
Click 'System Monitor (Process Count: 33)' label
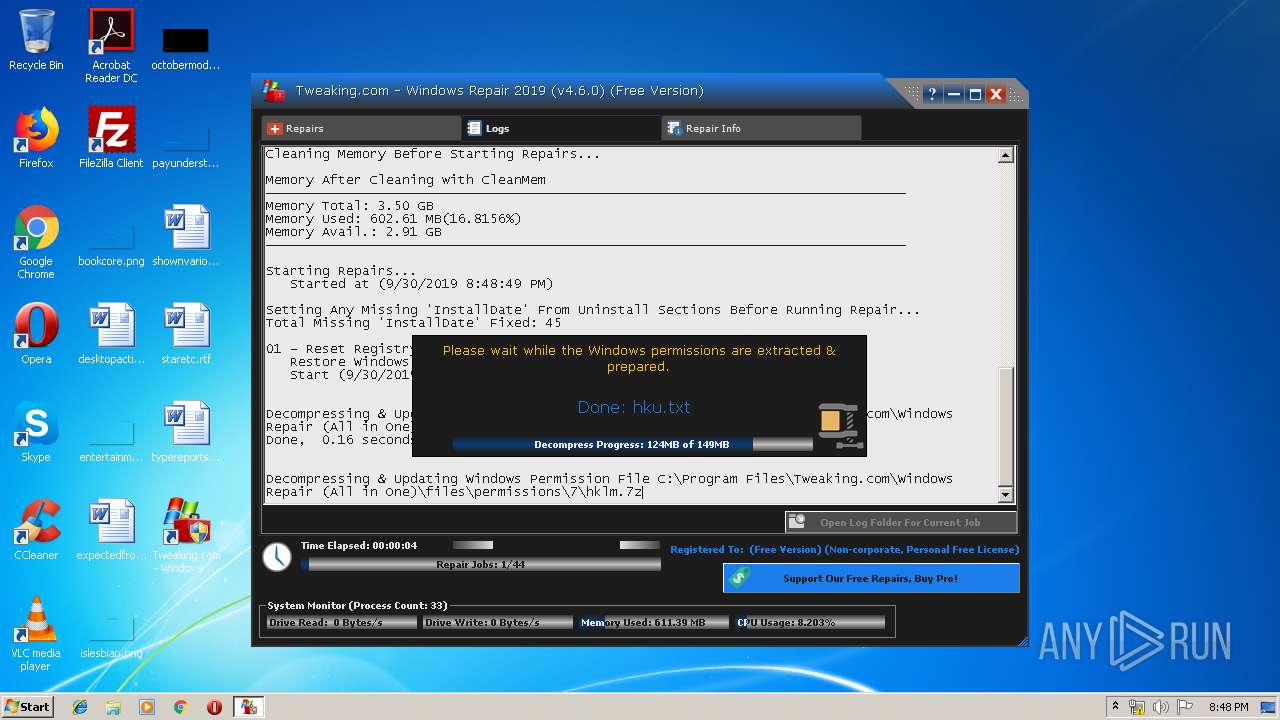pyautogui.click(x=357, y=605)
